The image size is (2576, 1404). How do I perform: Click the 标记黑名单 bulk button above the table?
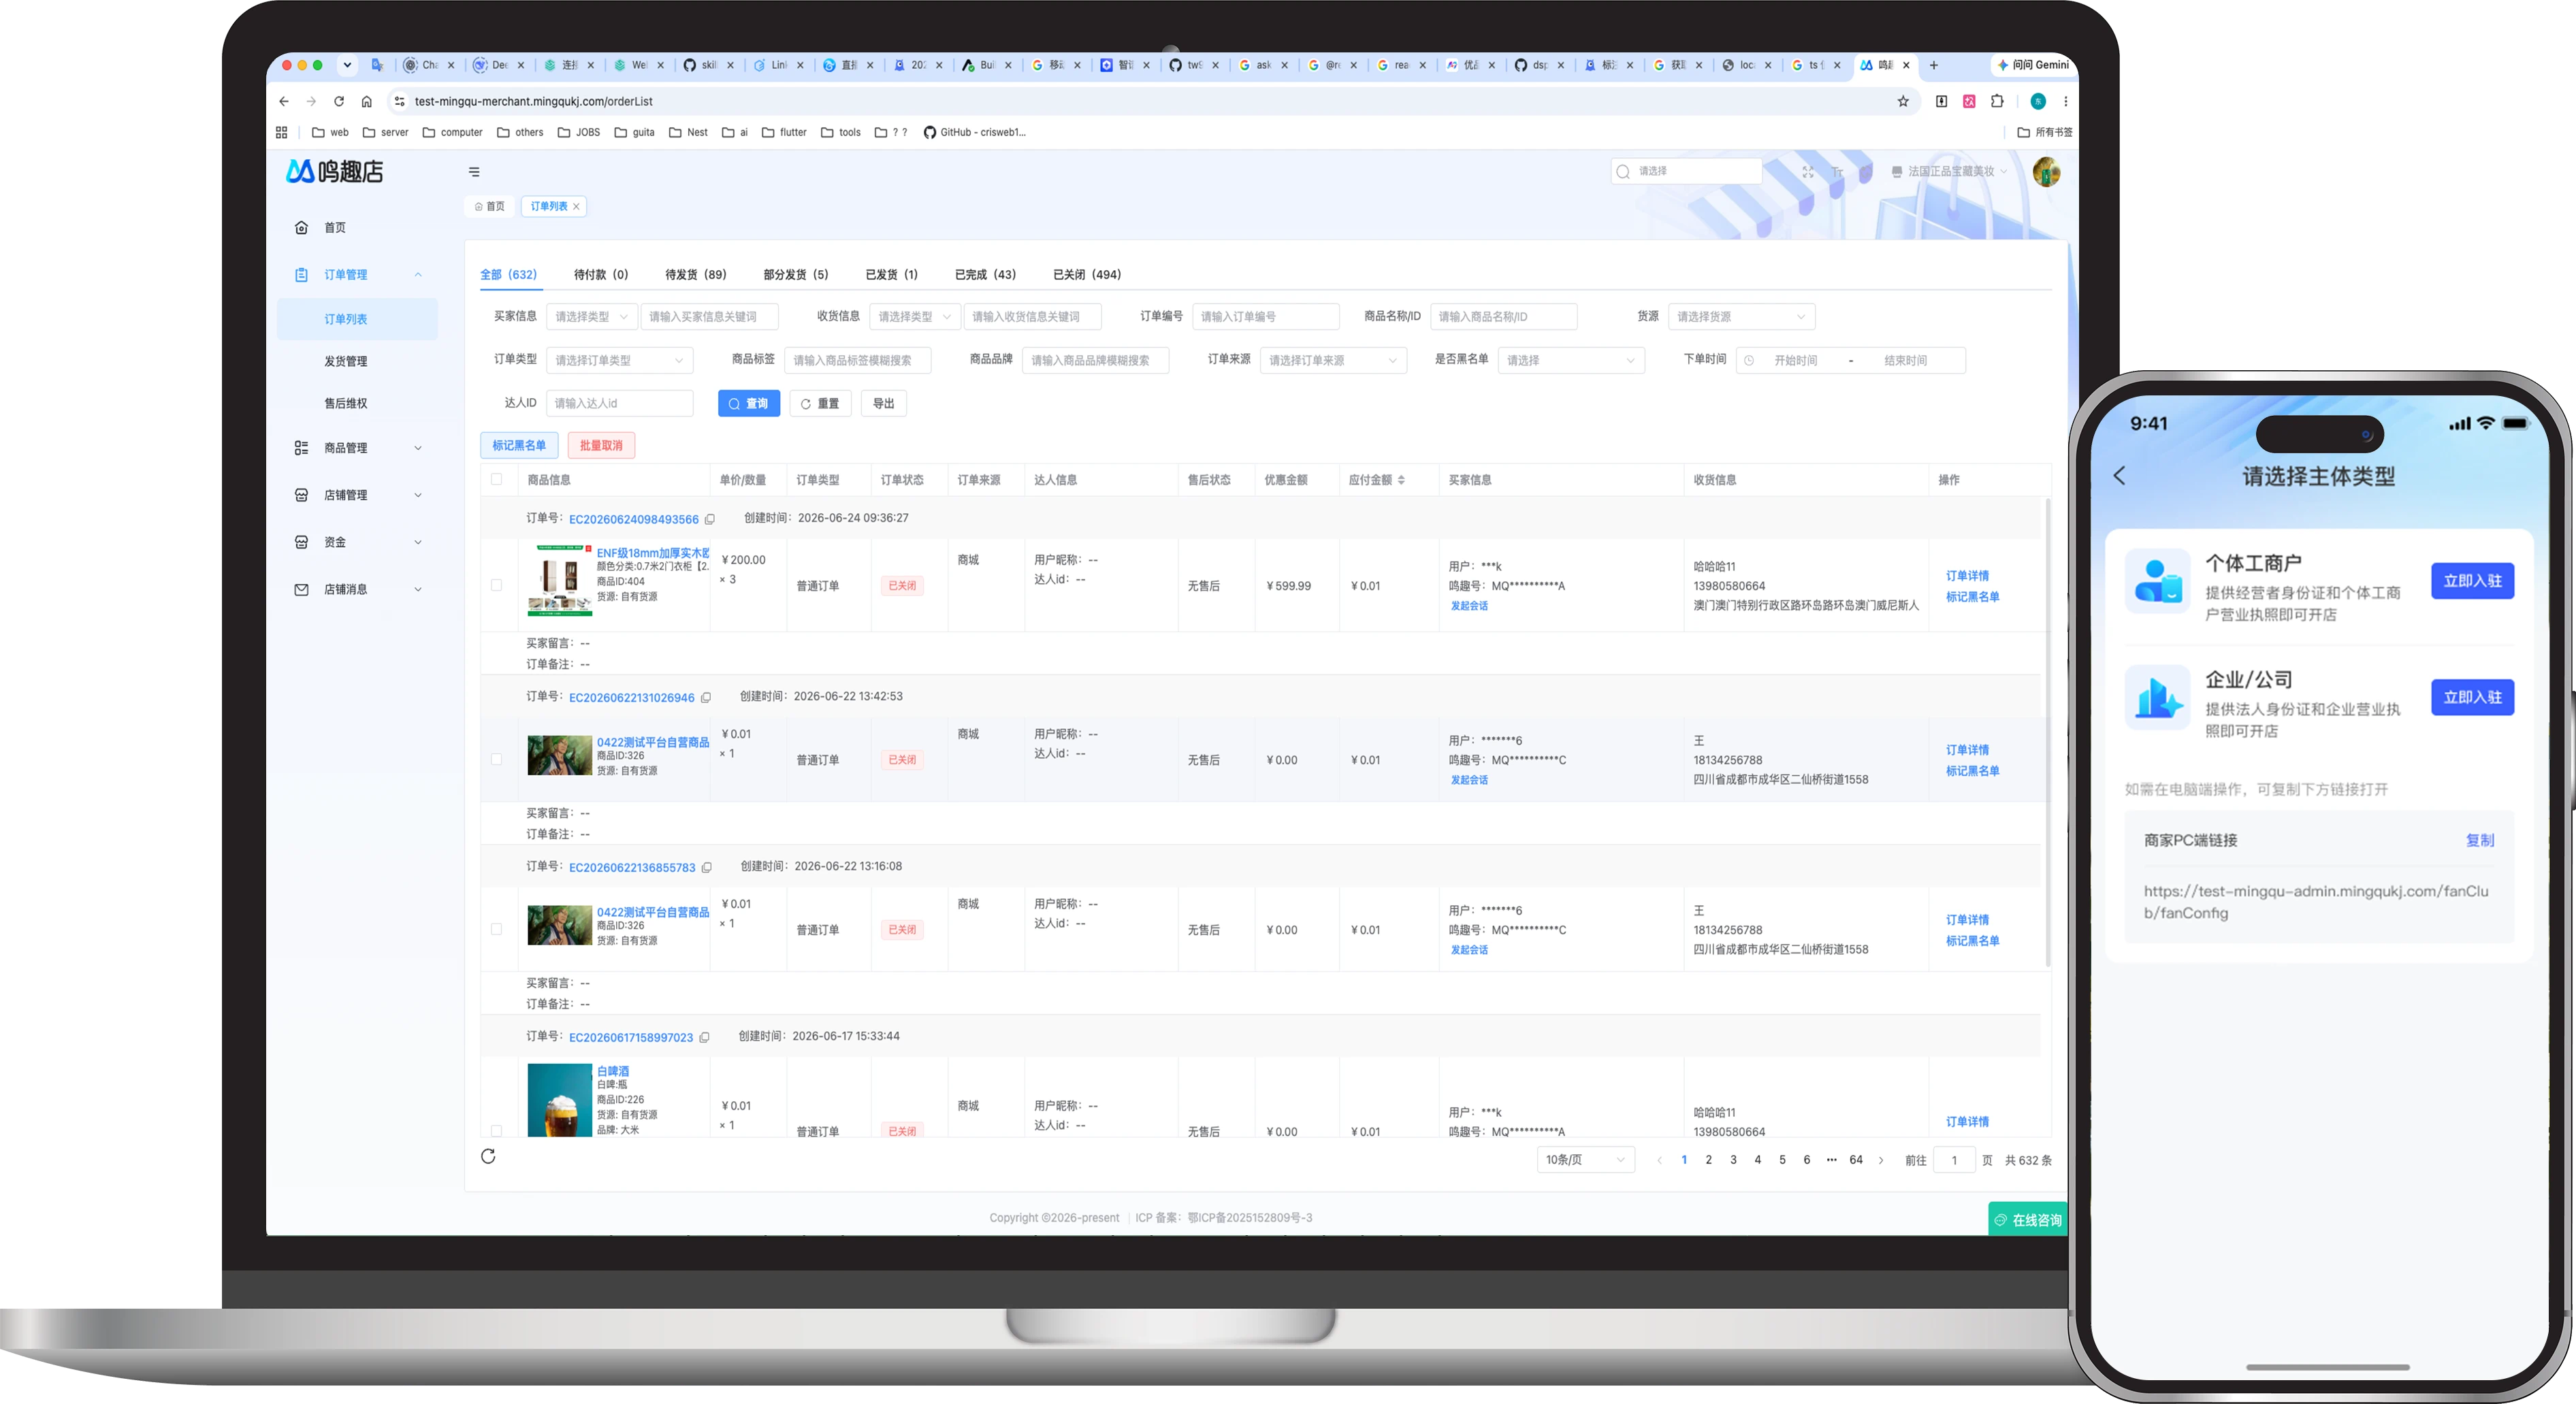point(519,446)
